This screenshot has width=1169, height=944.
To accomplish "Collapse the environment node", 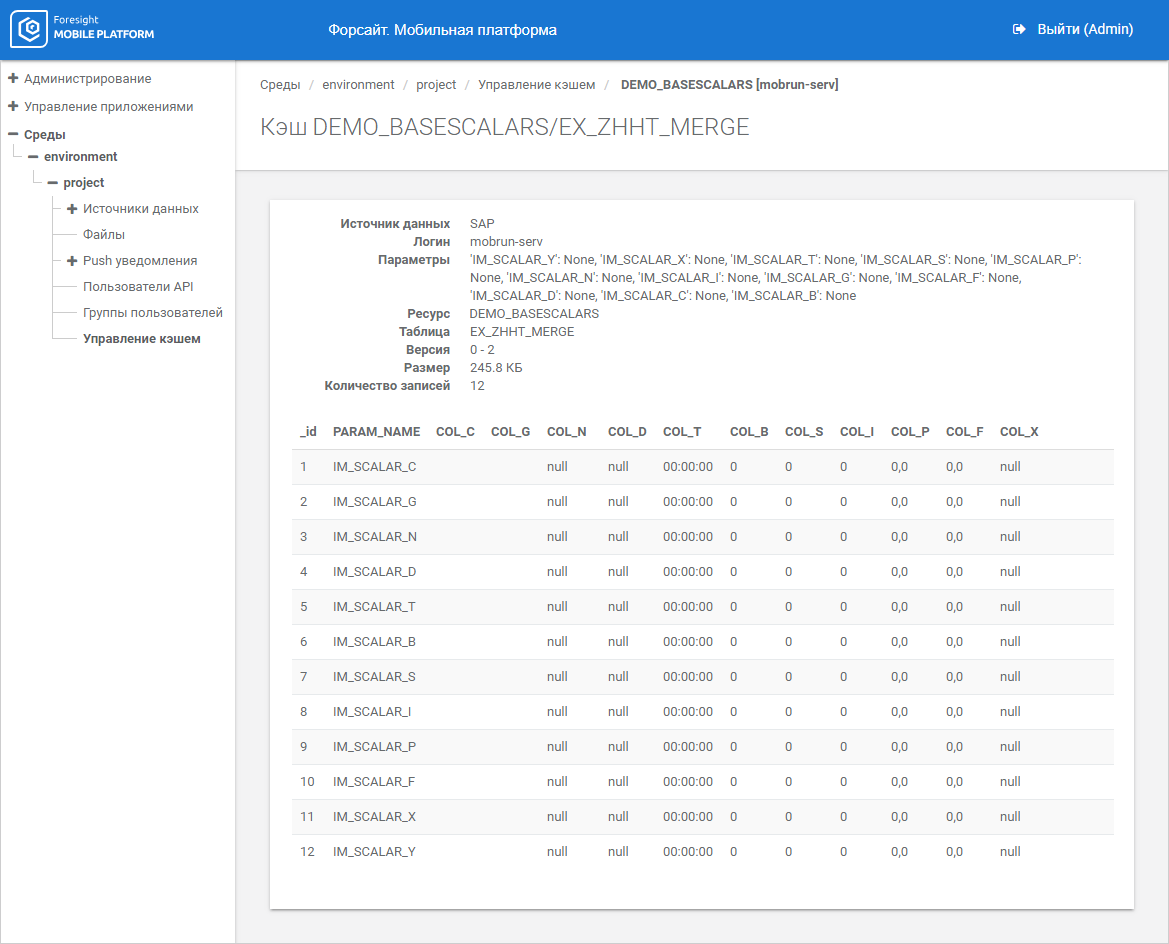I will point(33,157).
